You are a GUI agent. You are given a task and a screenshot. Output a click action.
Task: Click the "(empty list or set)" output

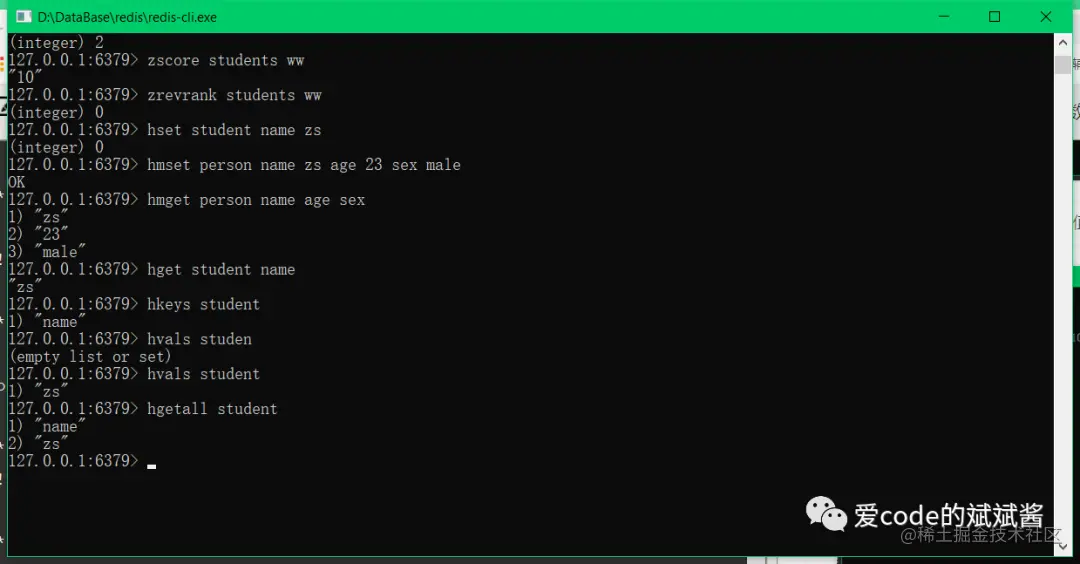tap(90, 357)
